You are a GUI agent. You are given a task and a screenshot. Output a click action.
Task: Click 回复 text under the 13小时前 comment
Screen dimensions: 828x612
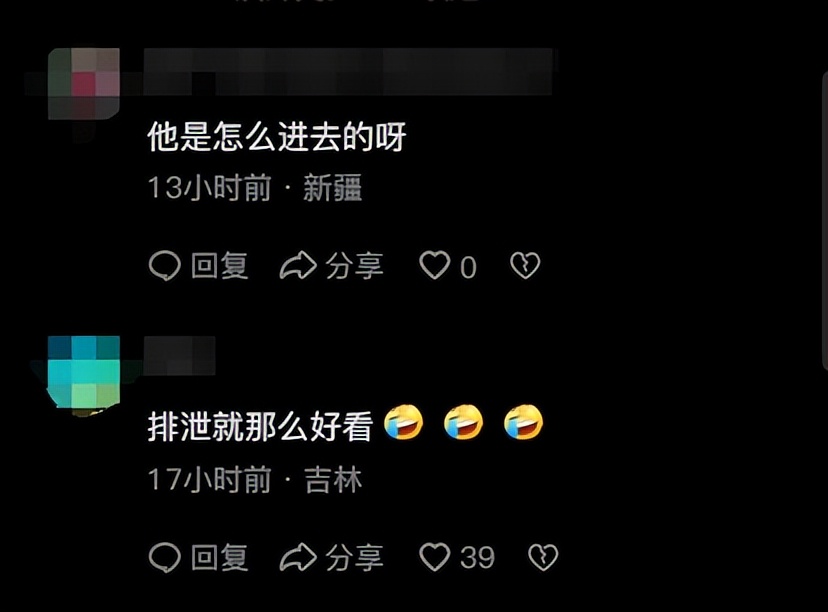pos(220,266)
